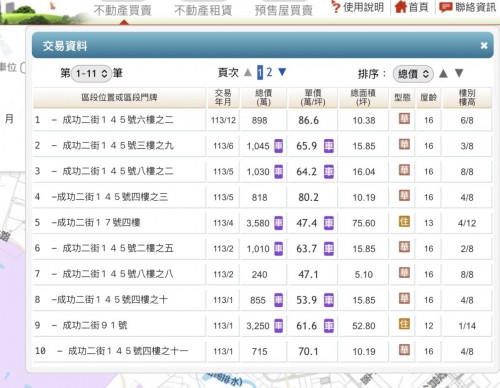Open 聯絡資訊 contact link

click(x=468, y=7)
